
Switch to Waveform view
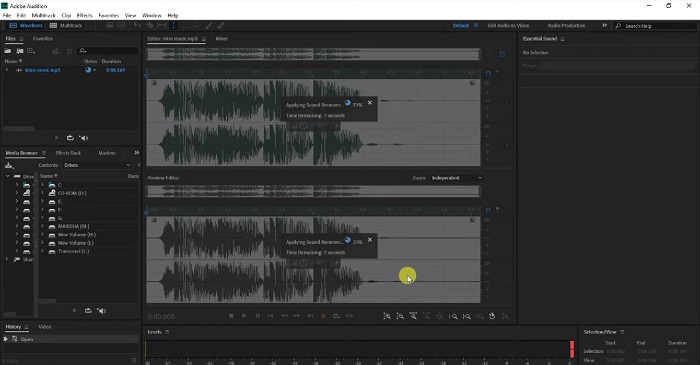[x=26, y=25]
